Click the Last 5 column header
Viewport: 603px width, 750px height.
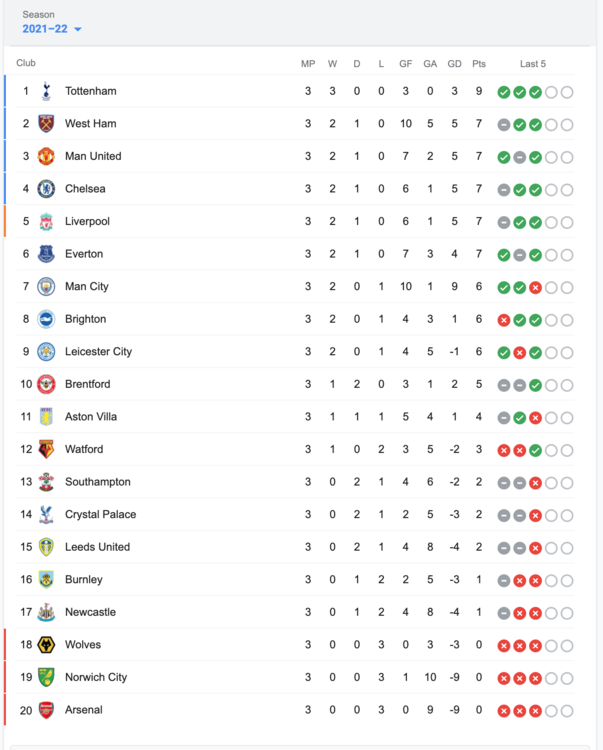533,64
